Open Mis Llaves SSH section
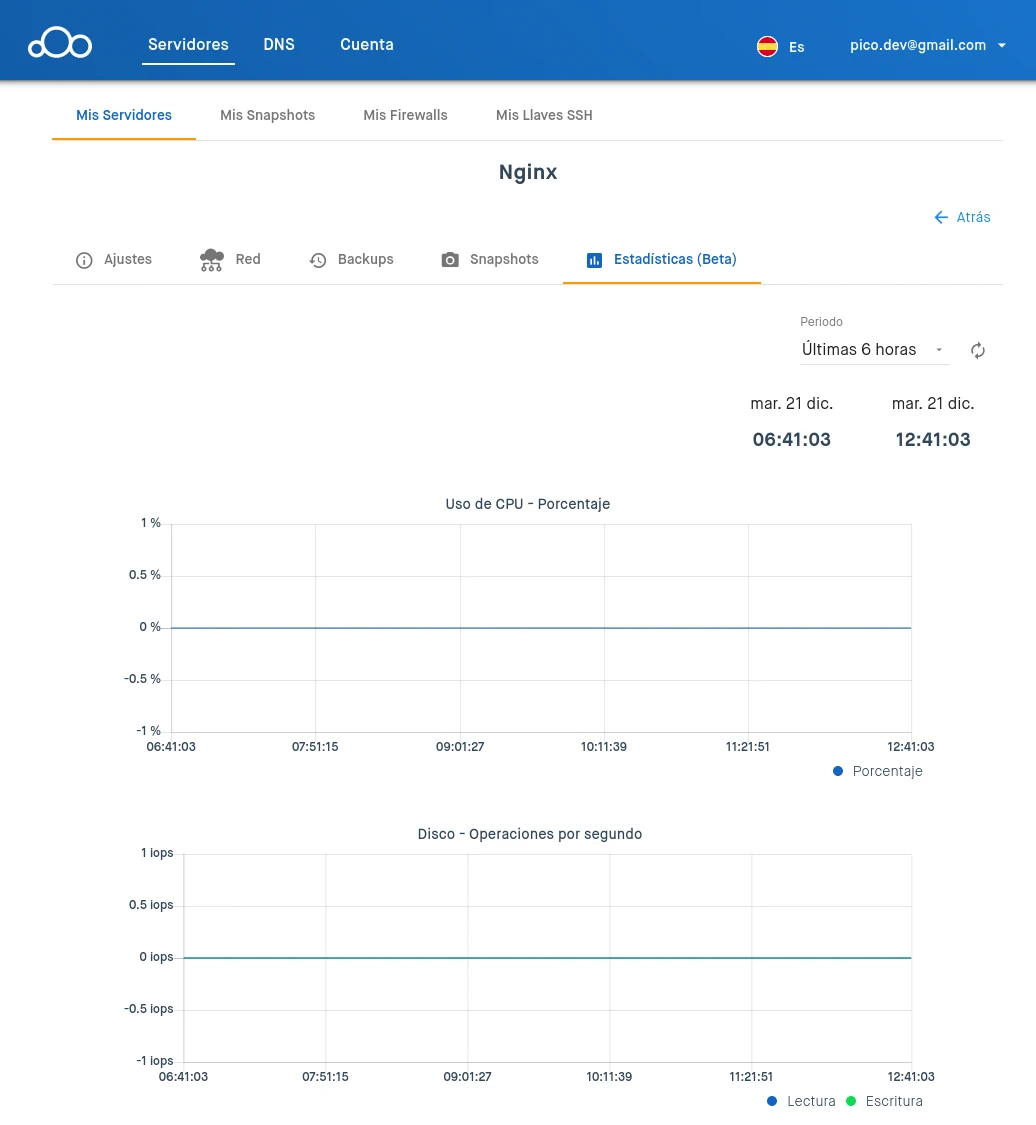This screenshot has height=1125, width=1036. (x=544, y=115)
